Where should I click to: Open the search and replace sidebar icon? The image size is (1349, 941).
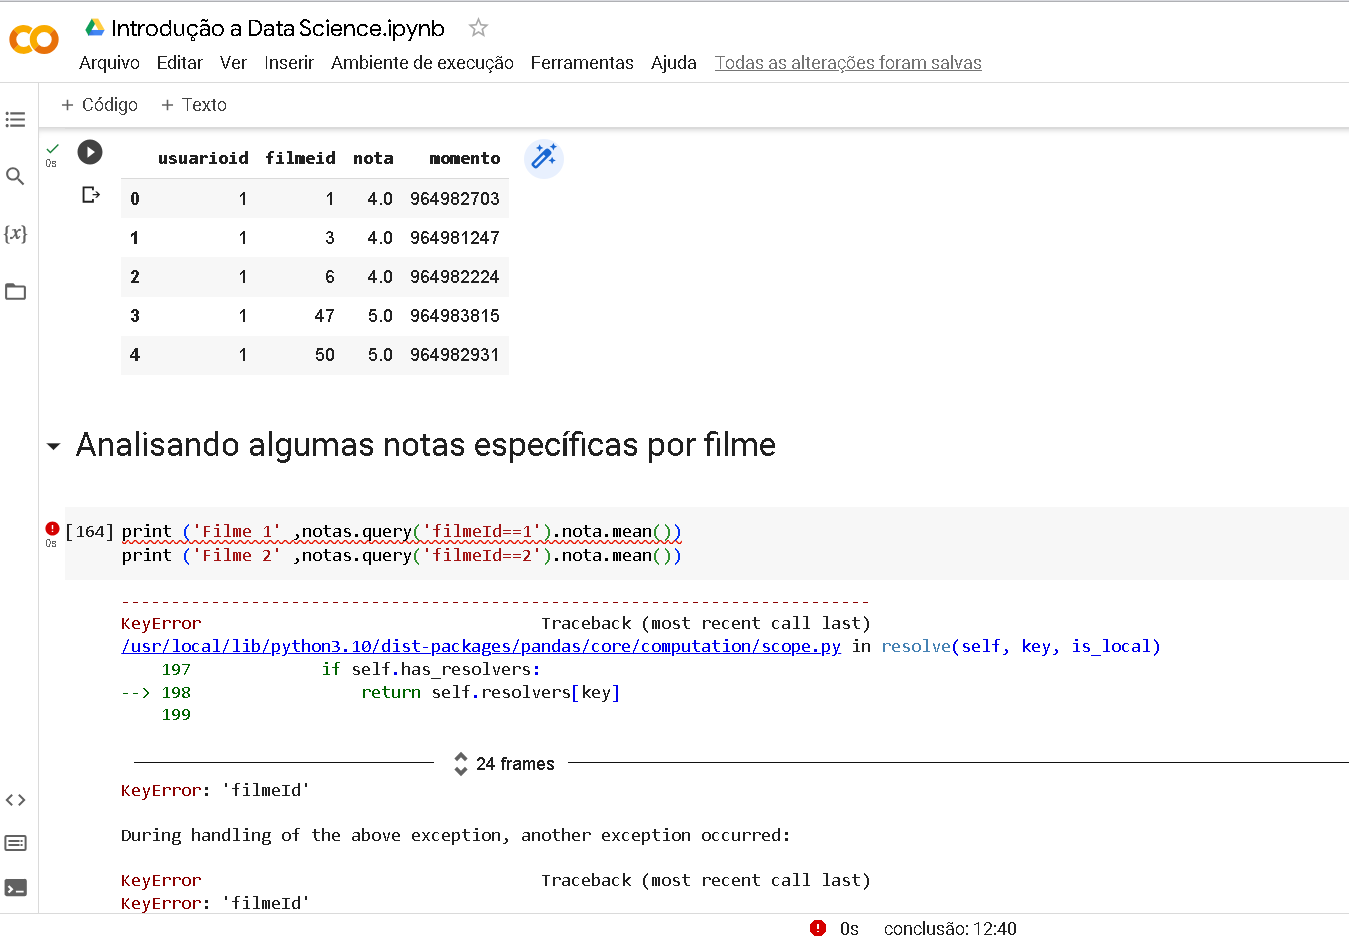pos(15,177)
